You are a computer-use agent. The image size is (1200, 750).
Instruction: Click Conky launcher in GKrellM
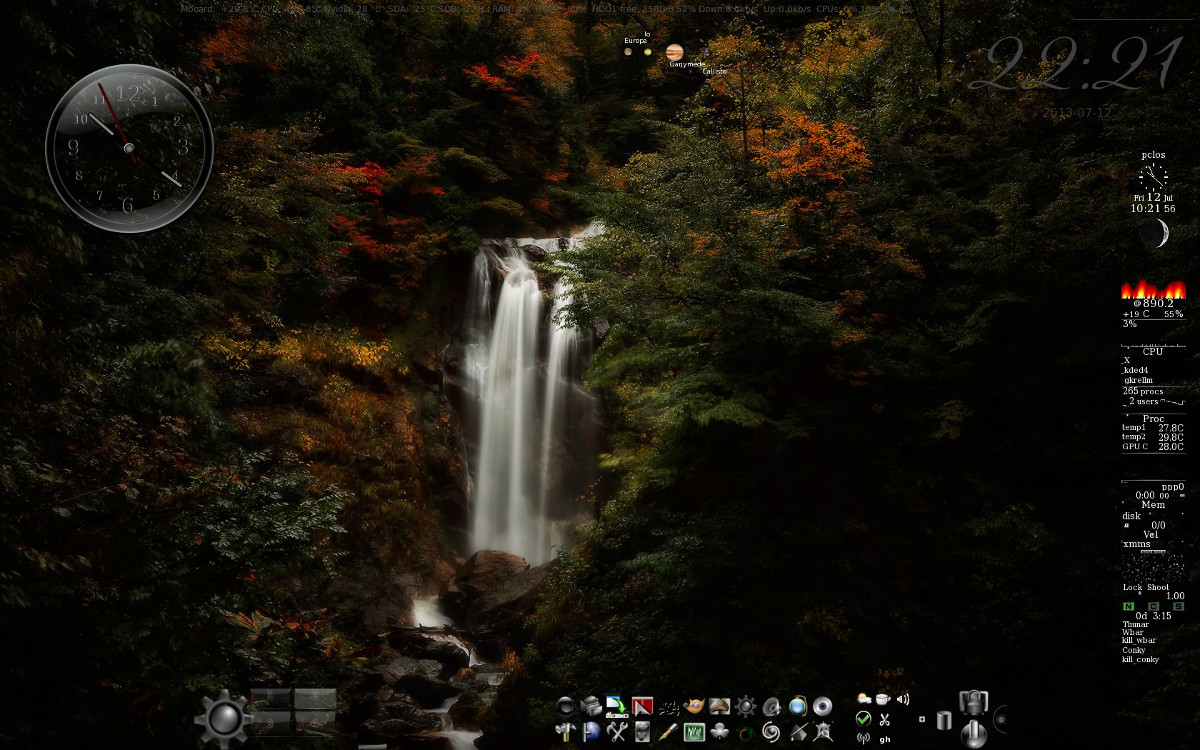1134,649
